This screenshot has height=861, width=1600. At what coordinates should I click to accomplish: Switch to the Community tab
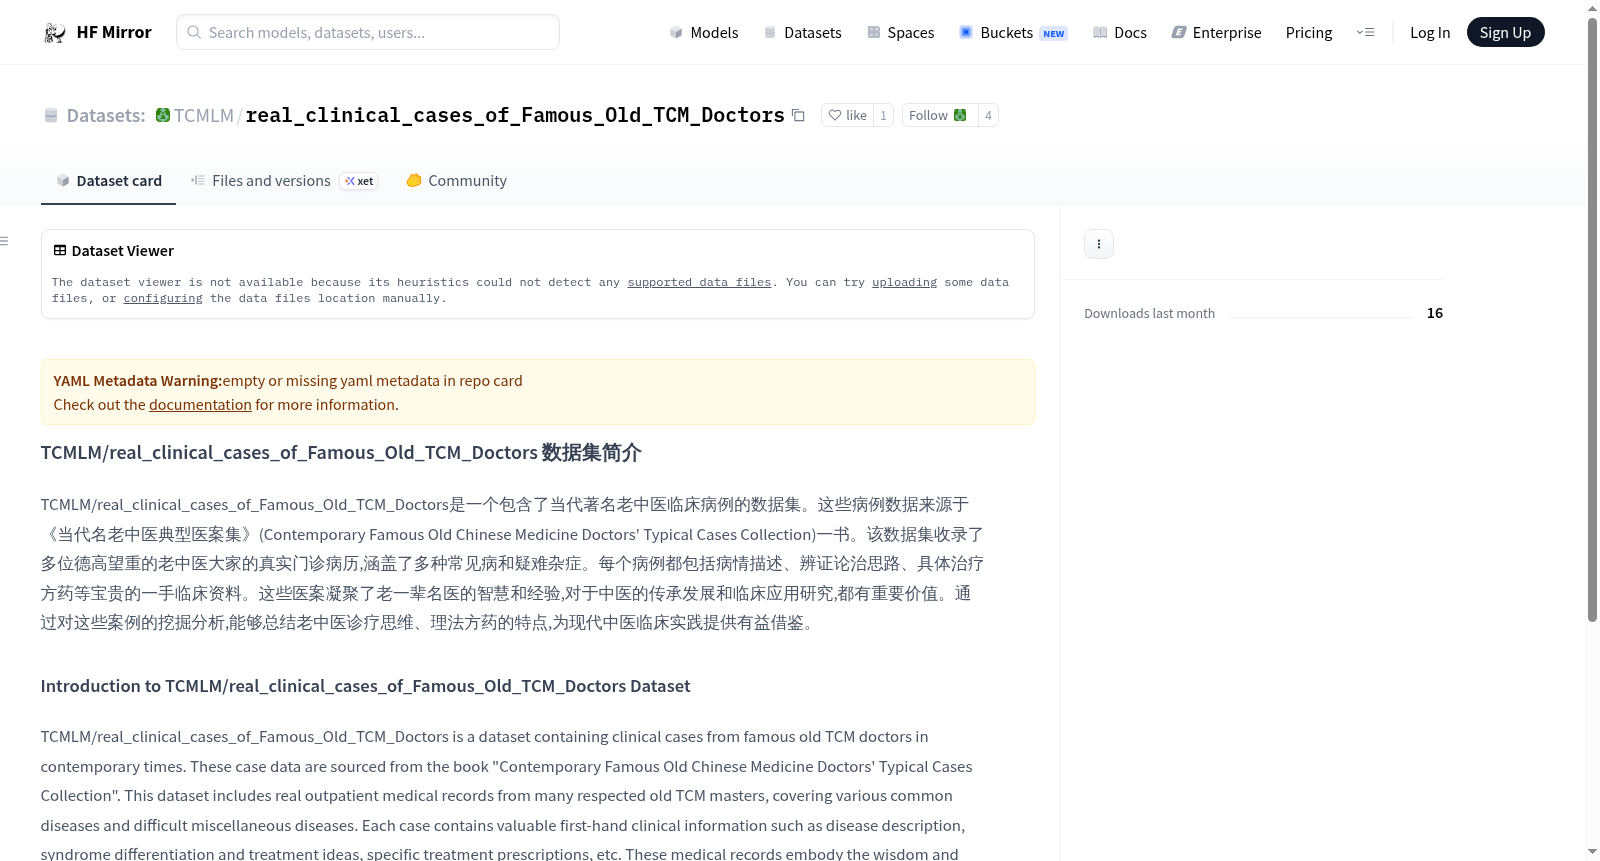point(457,181)
